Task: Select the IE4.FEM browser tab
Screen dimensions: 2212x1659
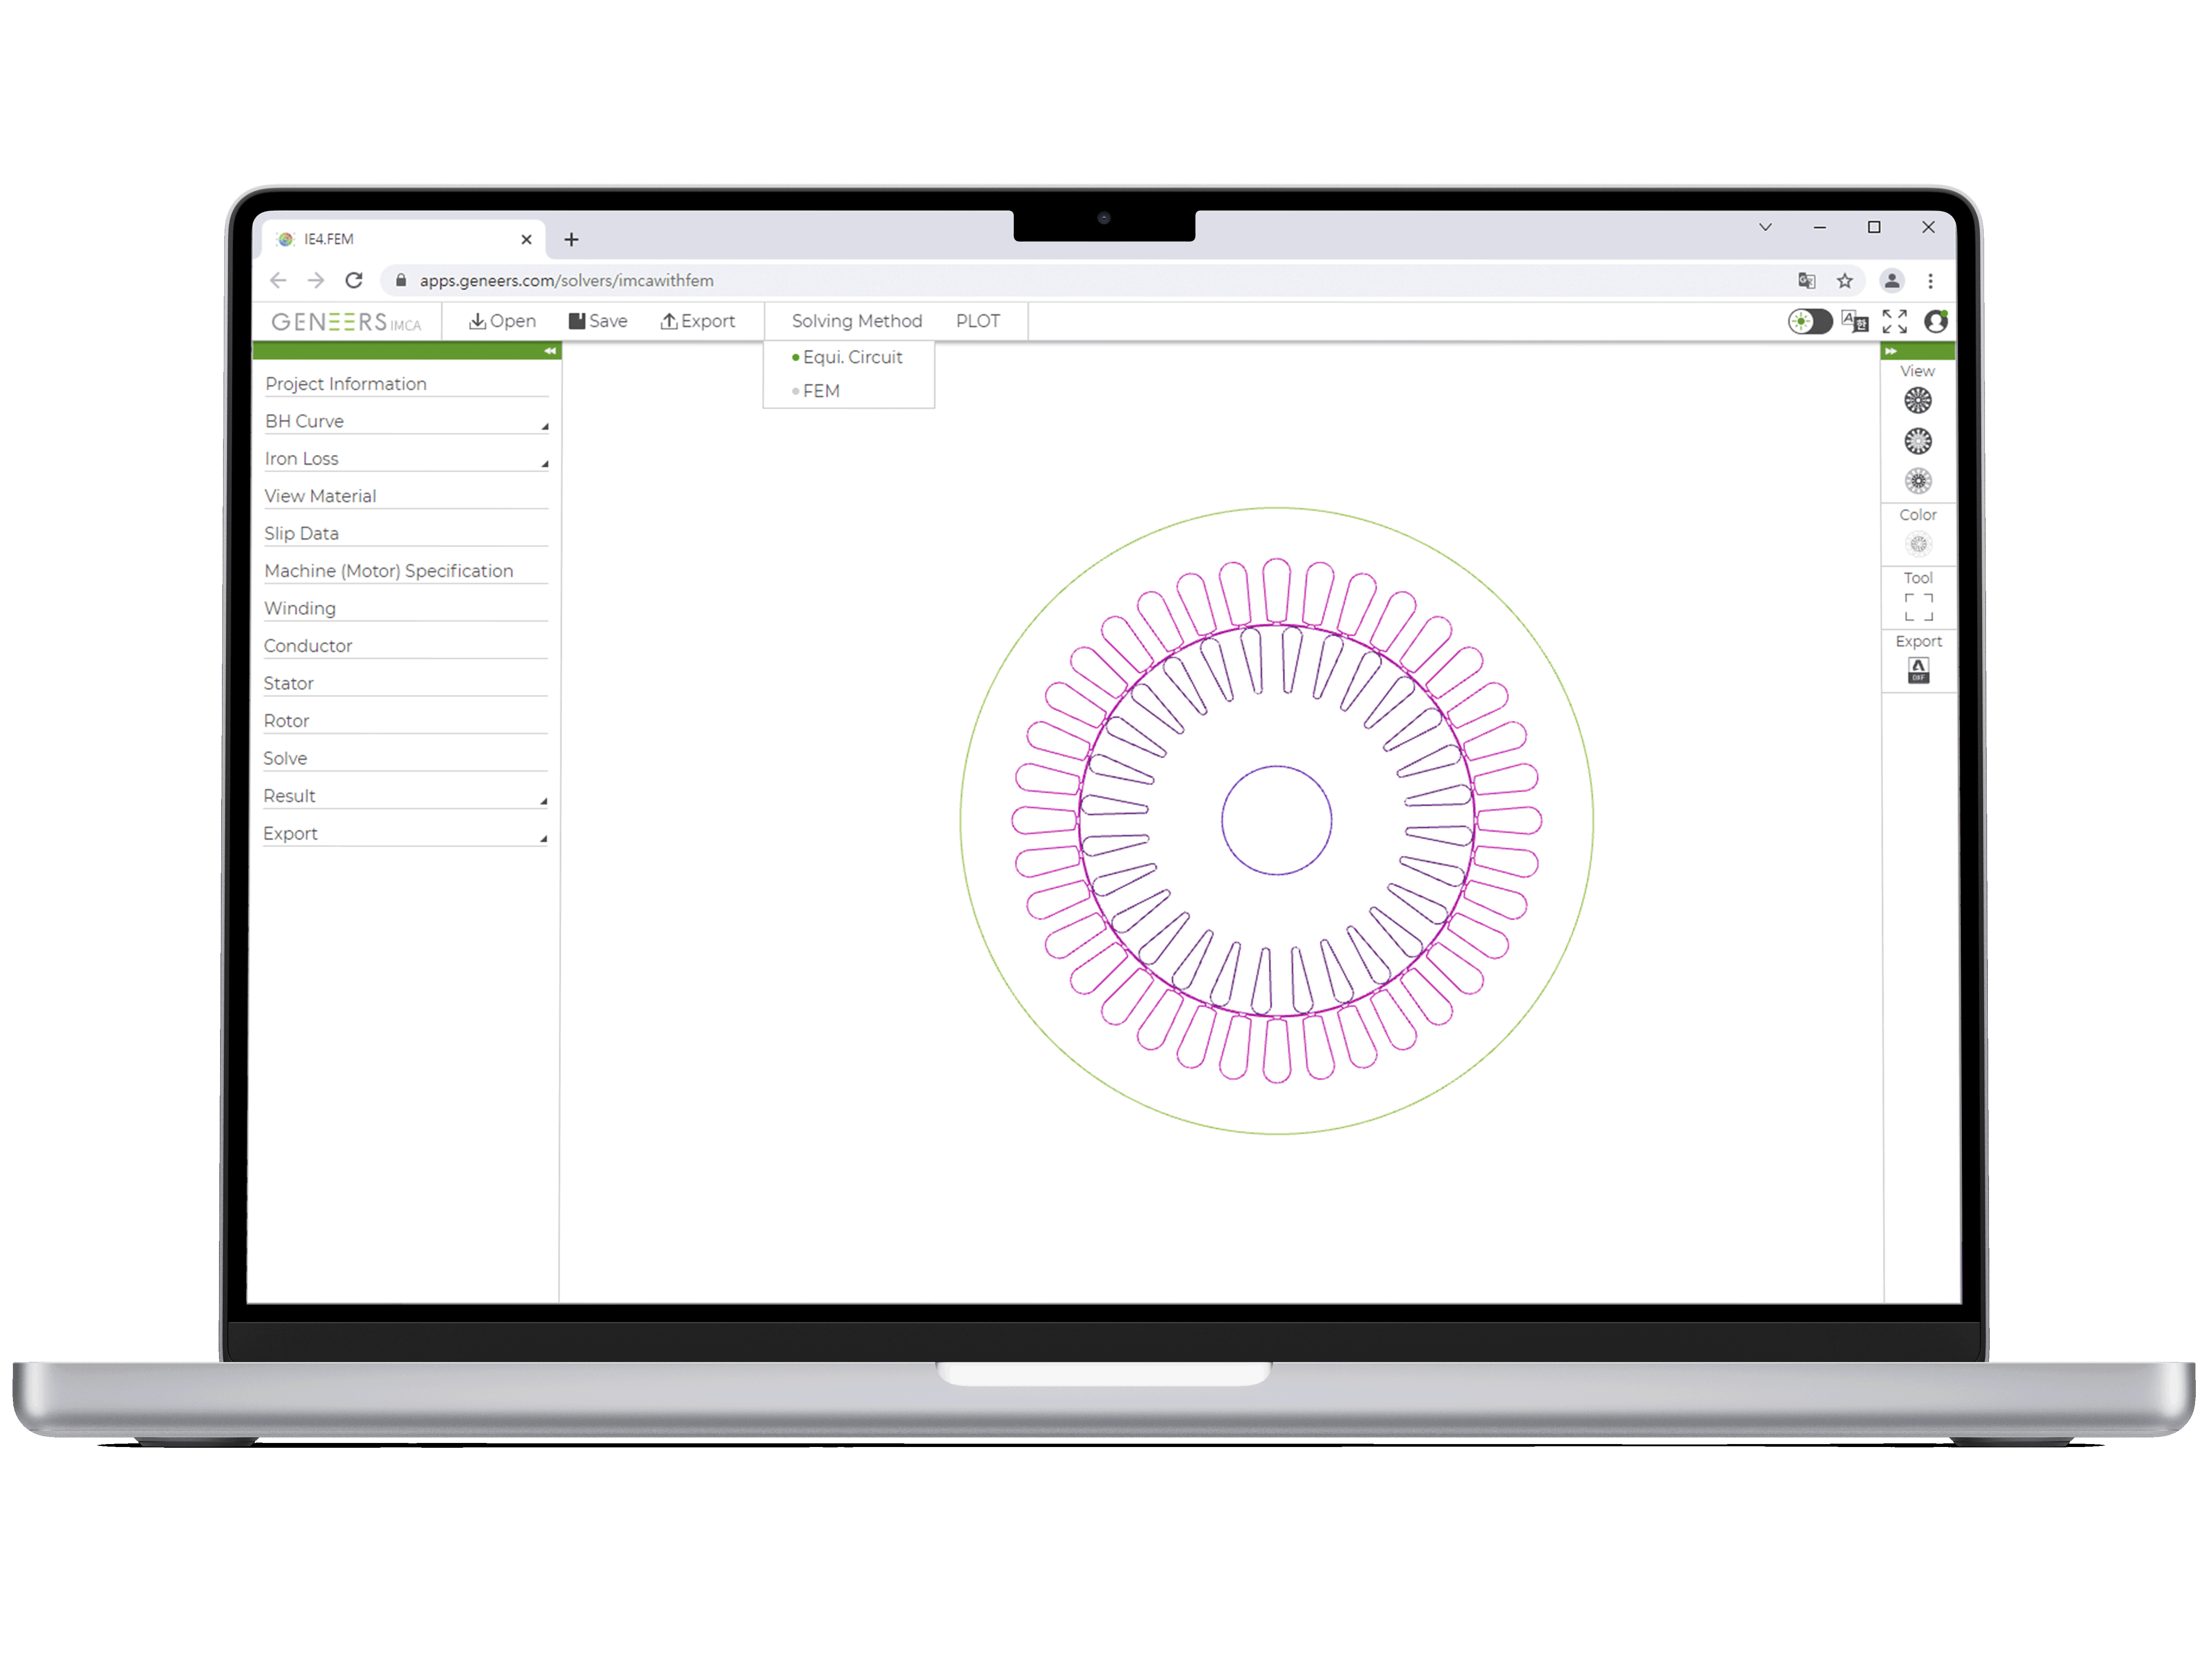Action: pos(404,239)
